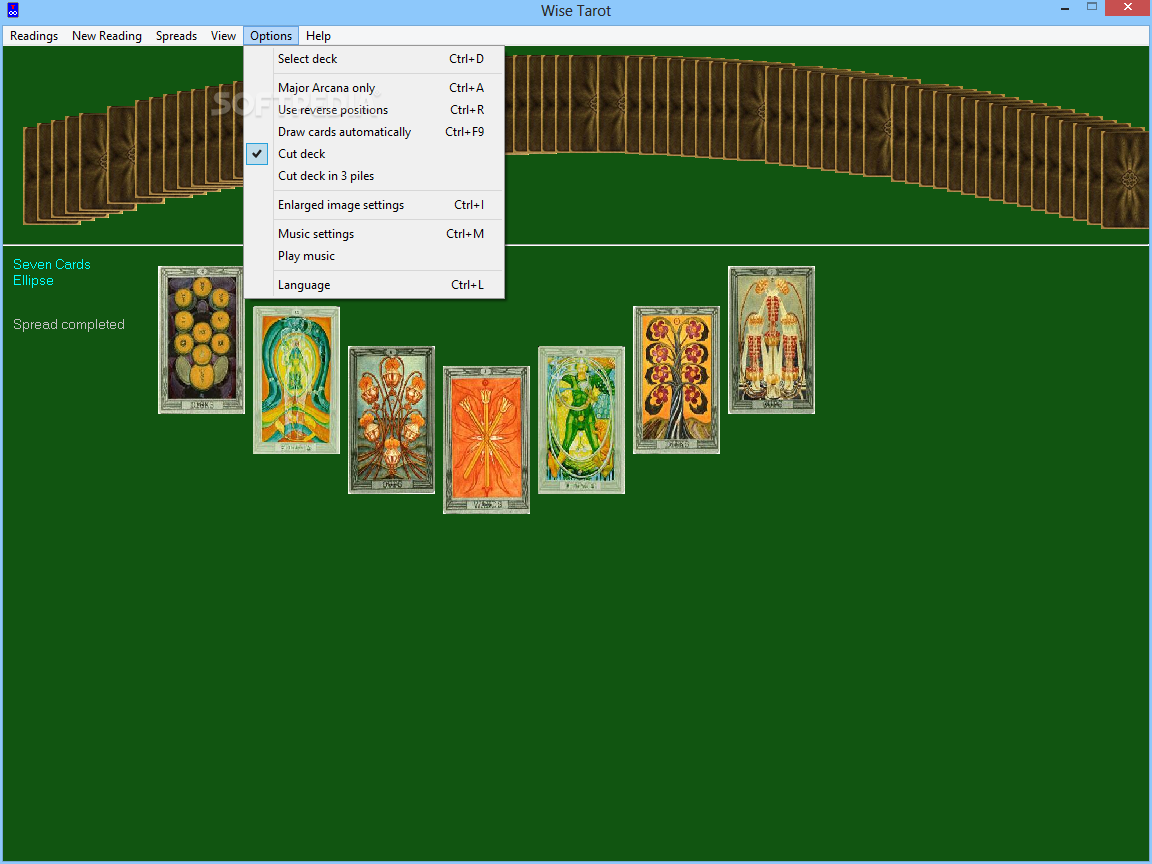Open the Spreads menu

click(176, 36)
